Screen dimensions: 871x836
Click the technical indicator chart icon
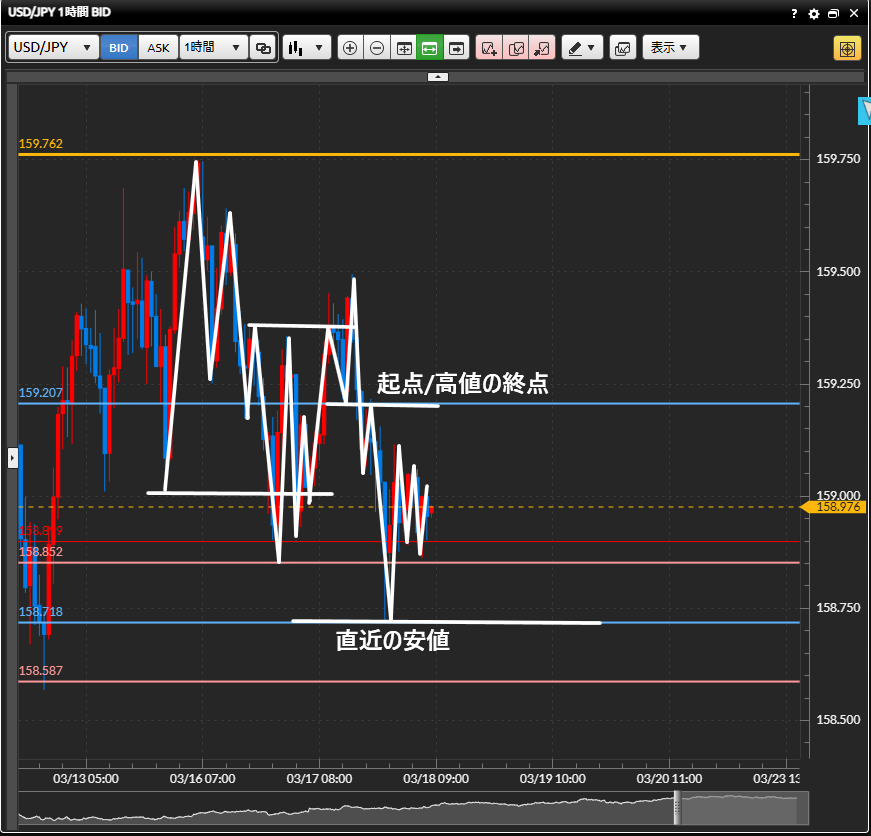622,47
